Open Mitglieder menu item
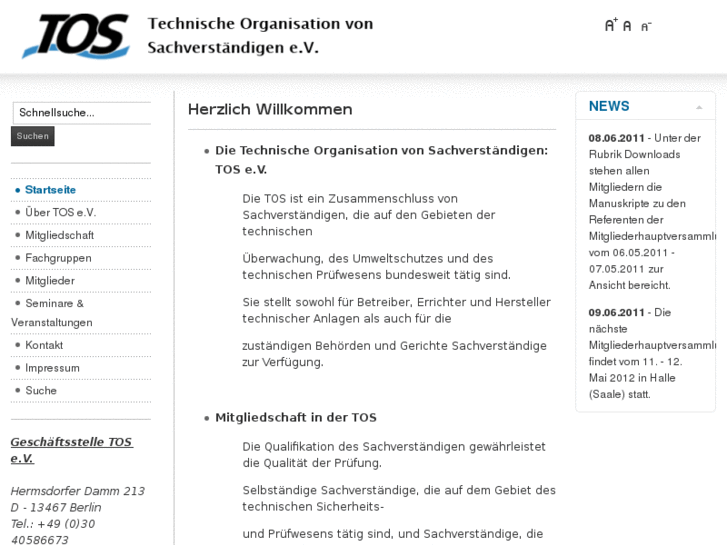The image size is (727, 545). tap(50, 281)
